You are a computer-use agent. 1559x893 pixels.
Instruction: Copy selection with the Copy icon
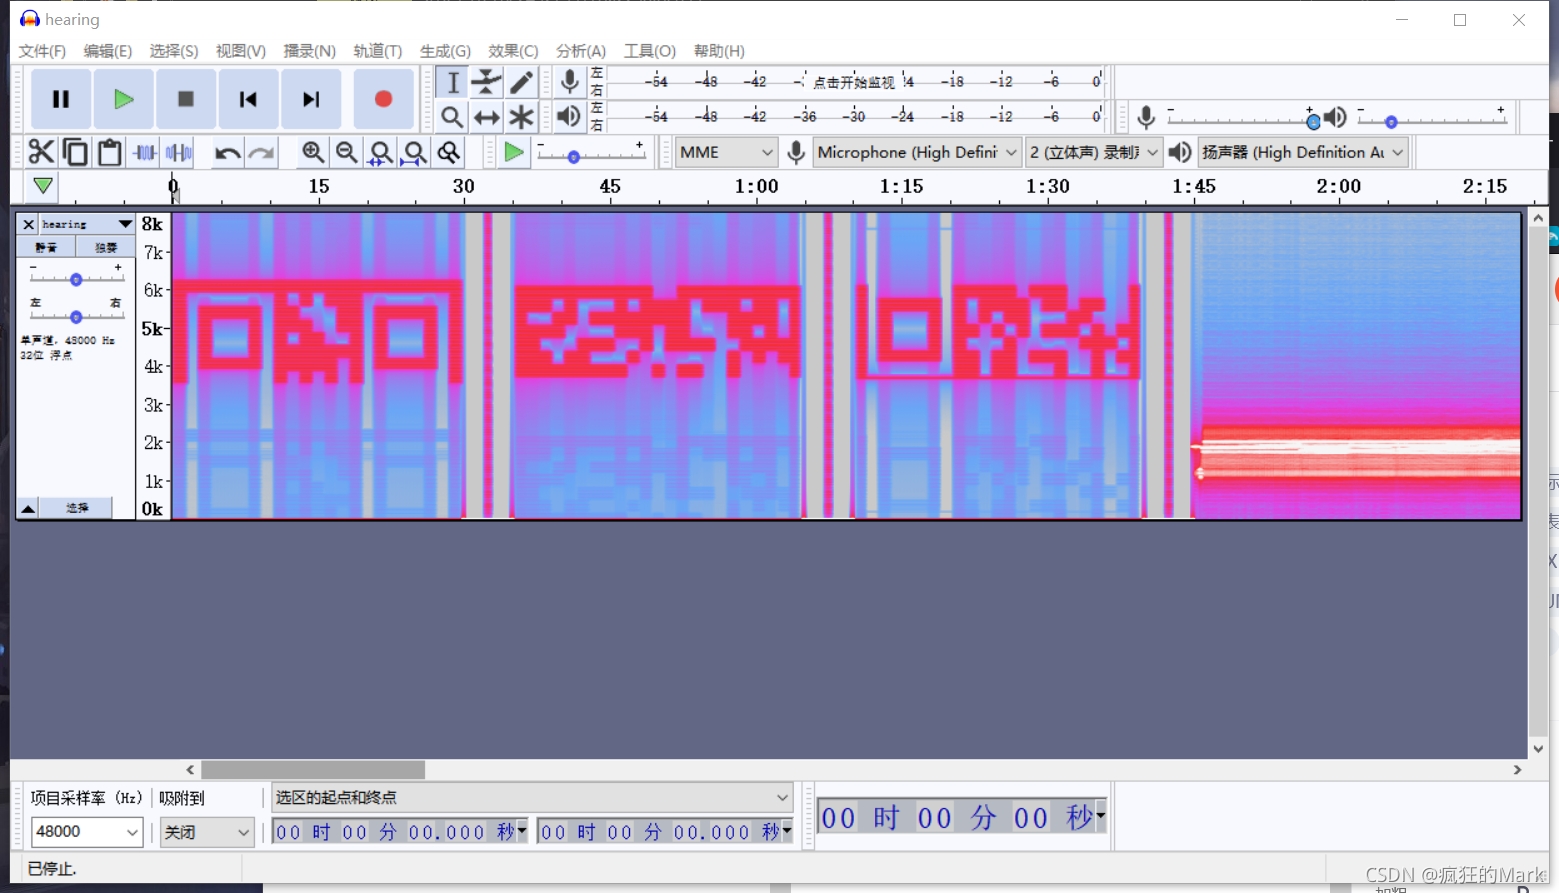(x=75, y=152)
